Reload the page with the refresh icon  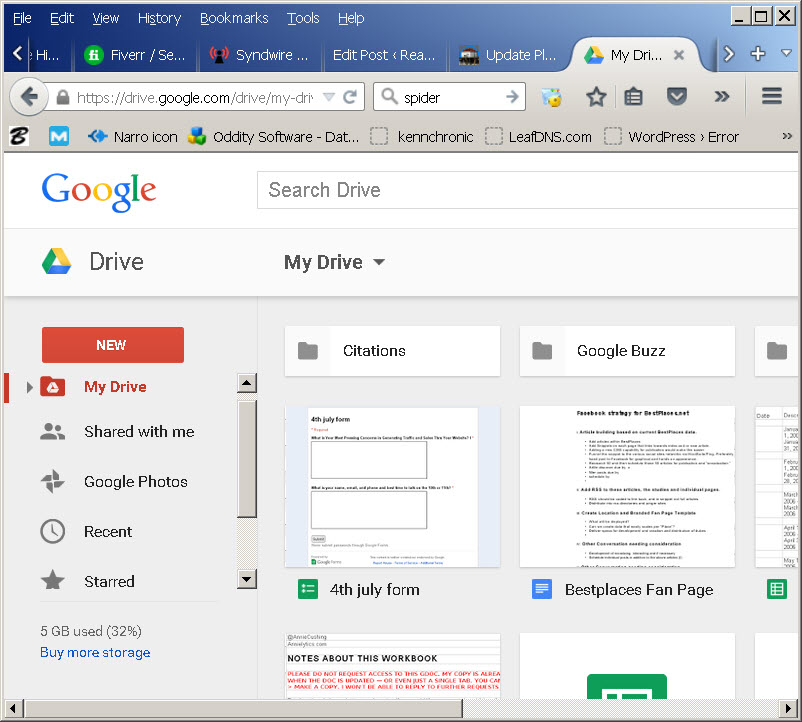(350, 97)
